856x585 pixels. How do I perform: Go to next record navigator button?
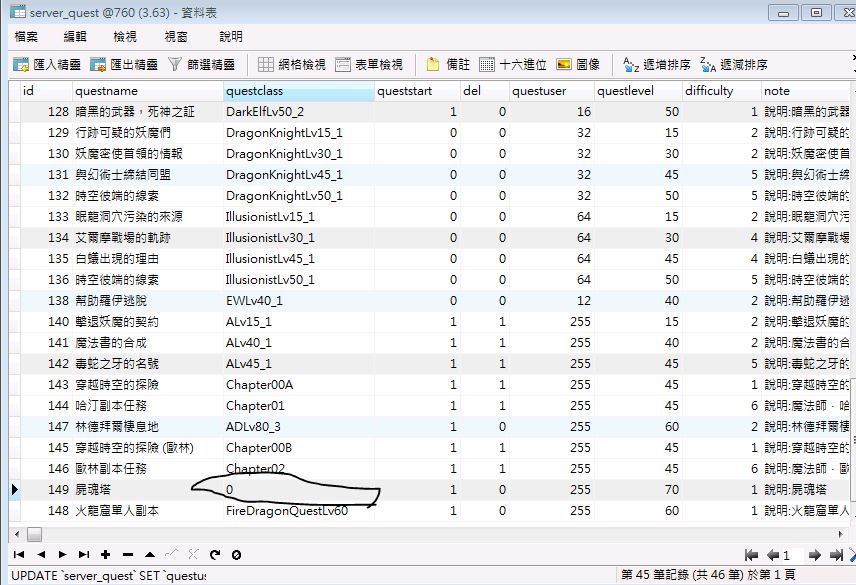coord(62,554)
